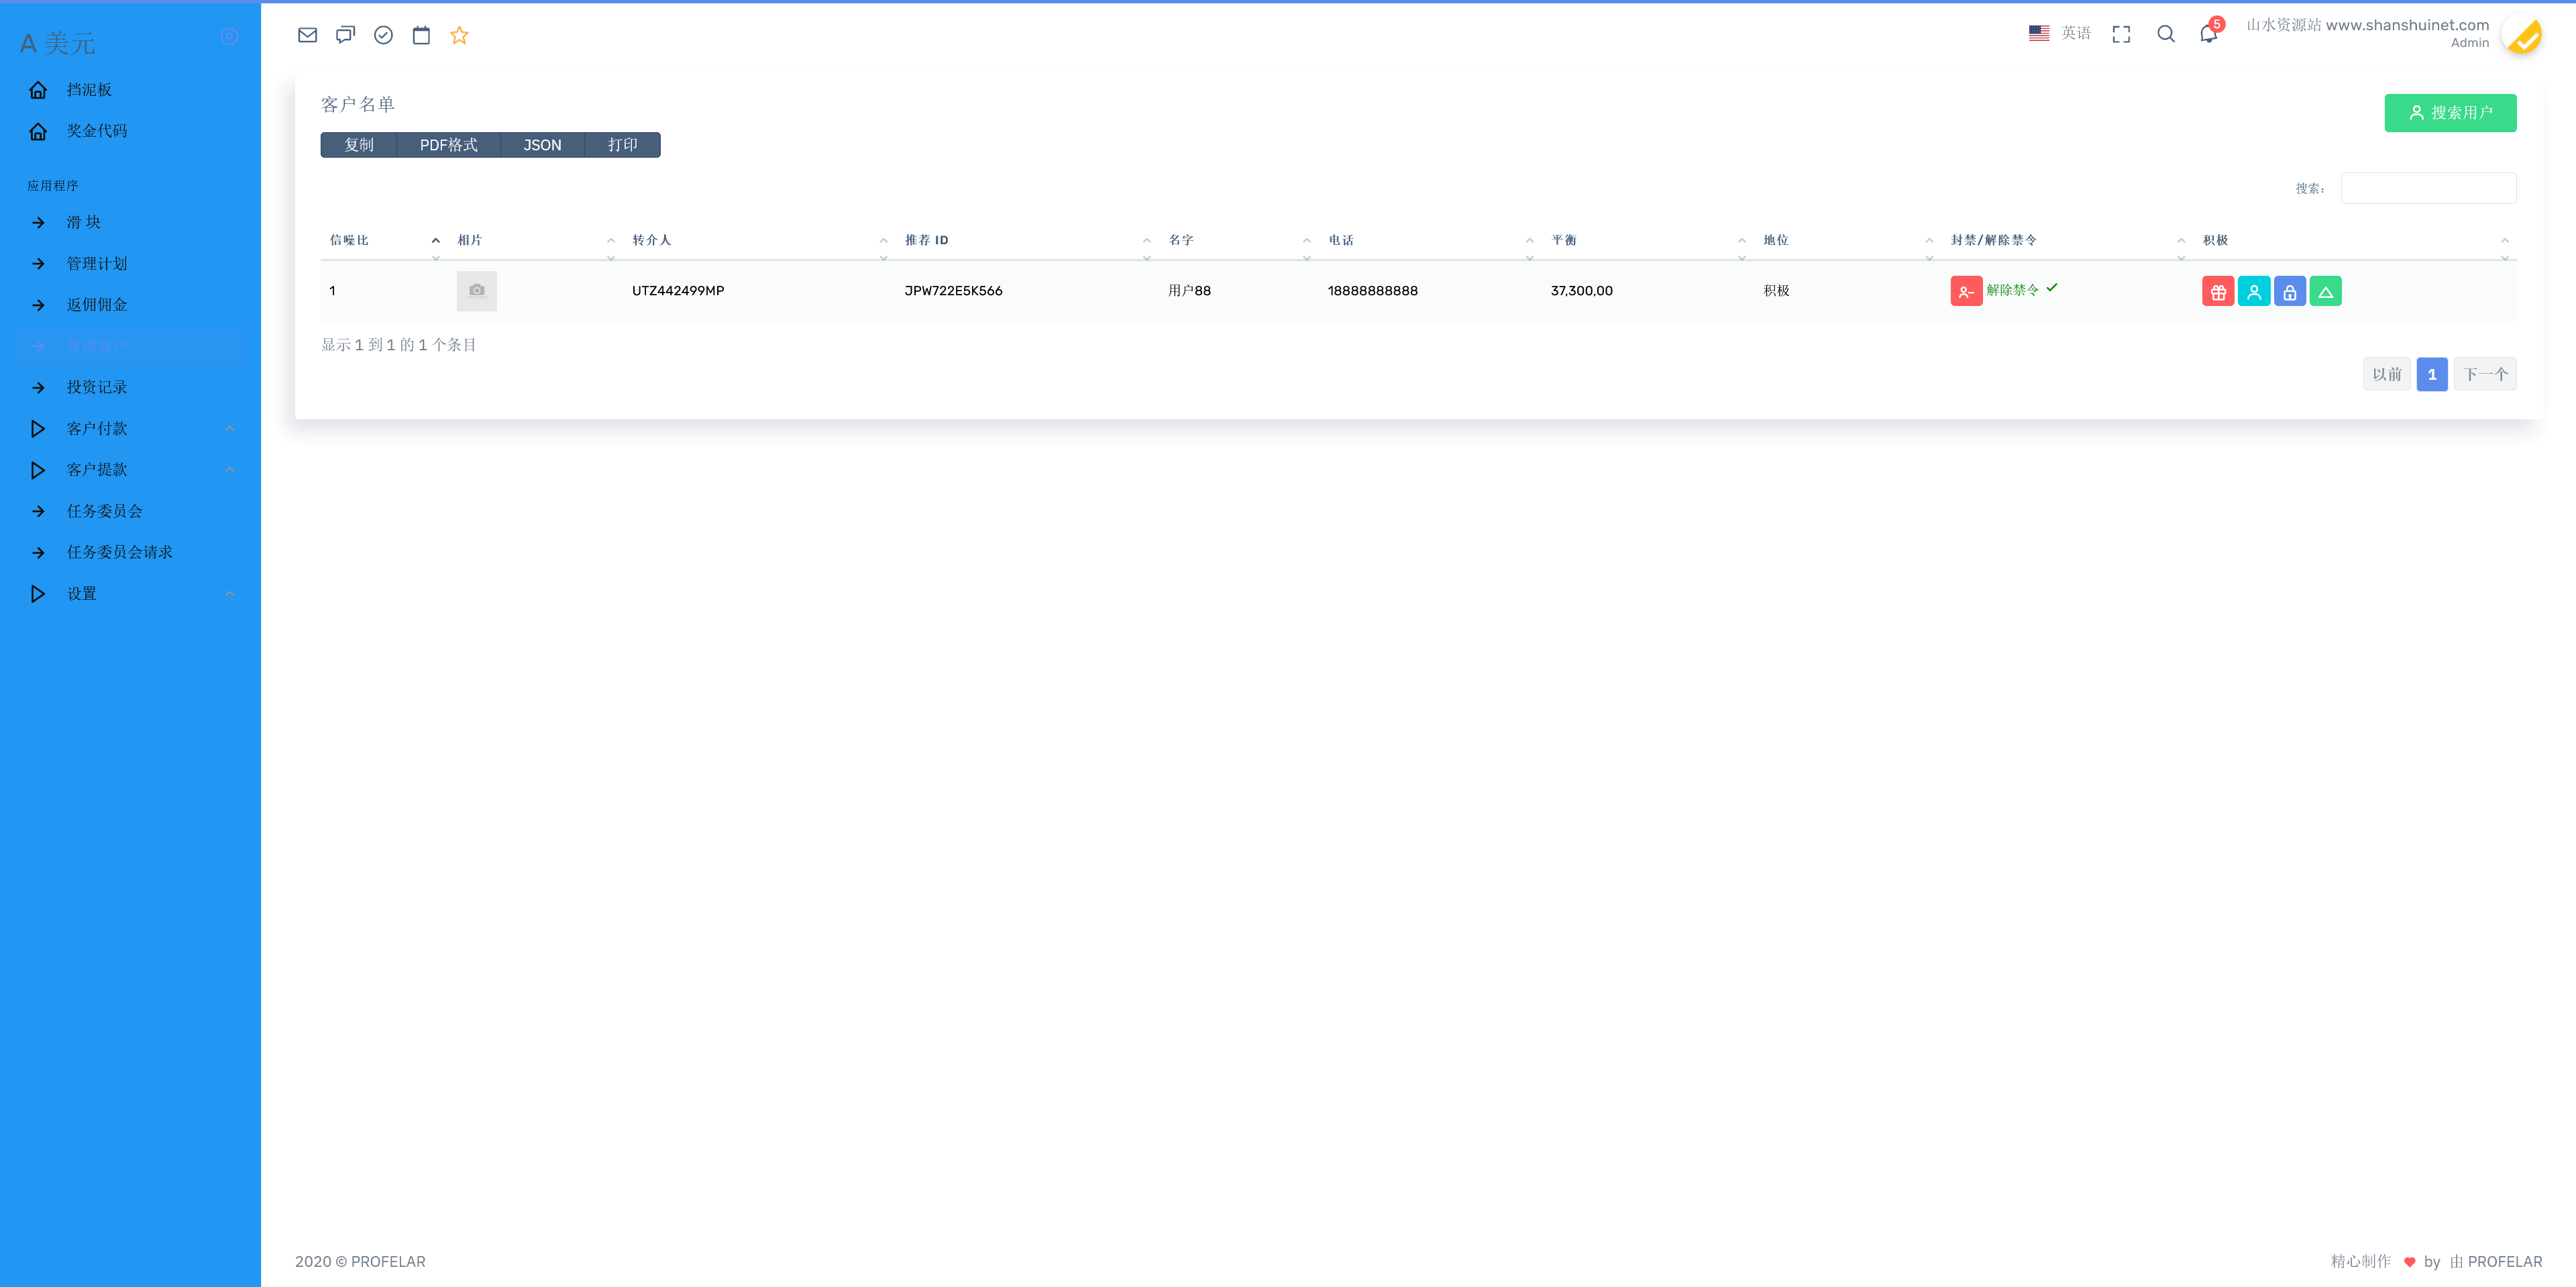Click the red gift action icon
Image resolution: width=2576 pixels, height=1287 pixels.
[2217, 291]
